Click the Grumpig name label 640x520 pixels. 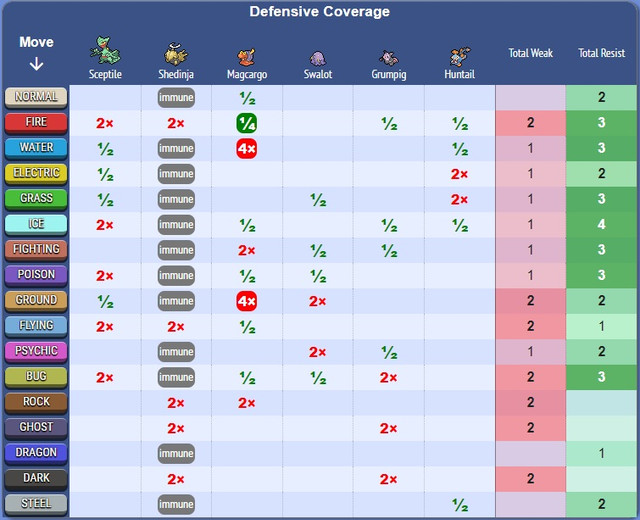(389, 74)
